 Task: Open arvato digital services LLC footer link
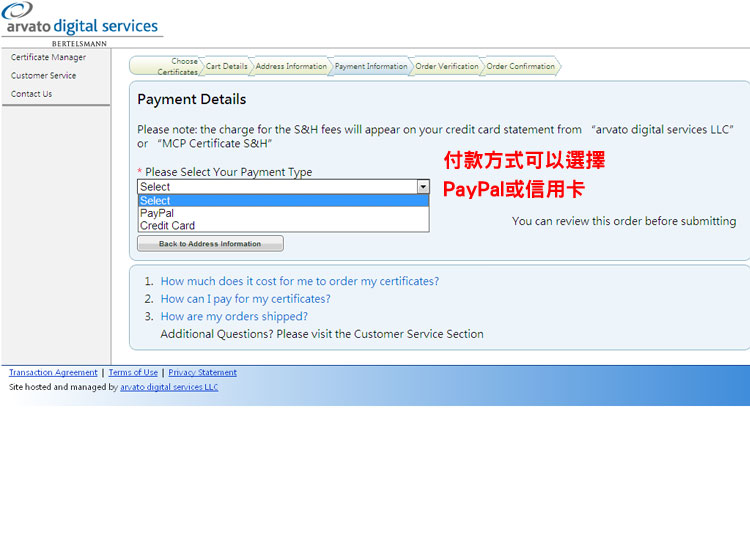click(169, 387)
